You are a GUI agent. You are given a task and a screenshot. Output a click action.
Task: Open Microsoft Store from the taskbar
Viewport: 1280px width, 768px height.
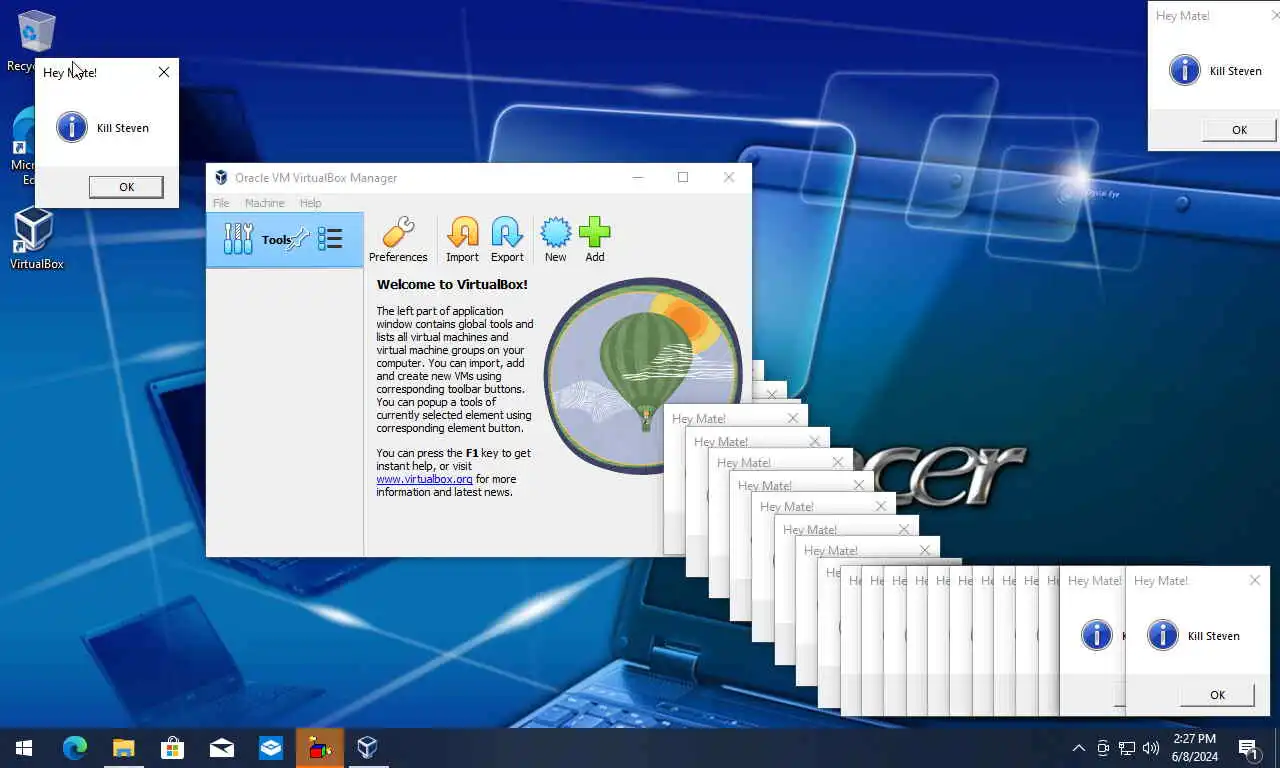[x=172, y=747]
